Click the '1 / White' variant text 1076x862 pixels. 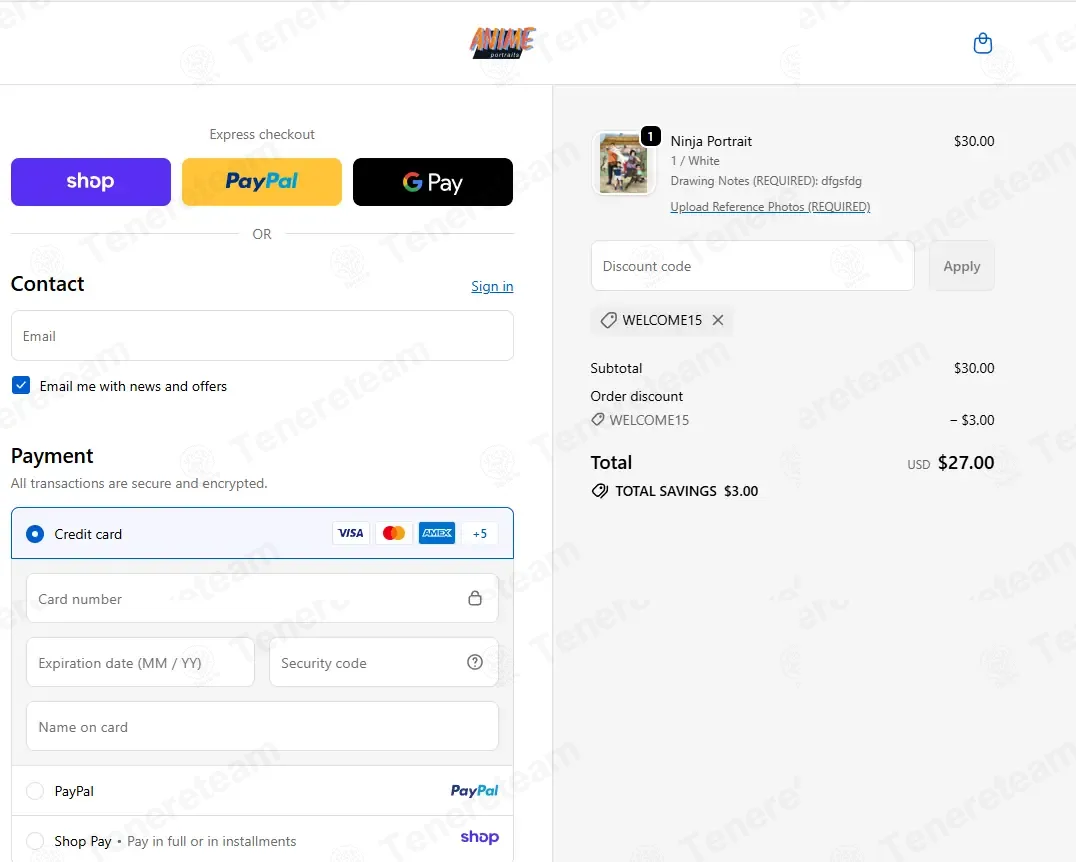pos(695,161)
